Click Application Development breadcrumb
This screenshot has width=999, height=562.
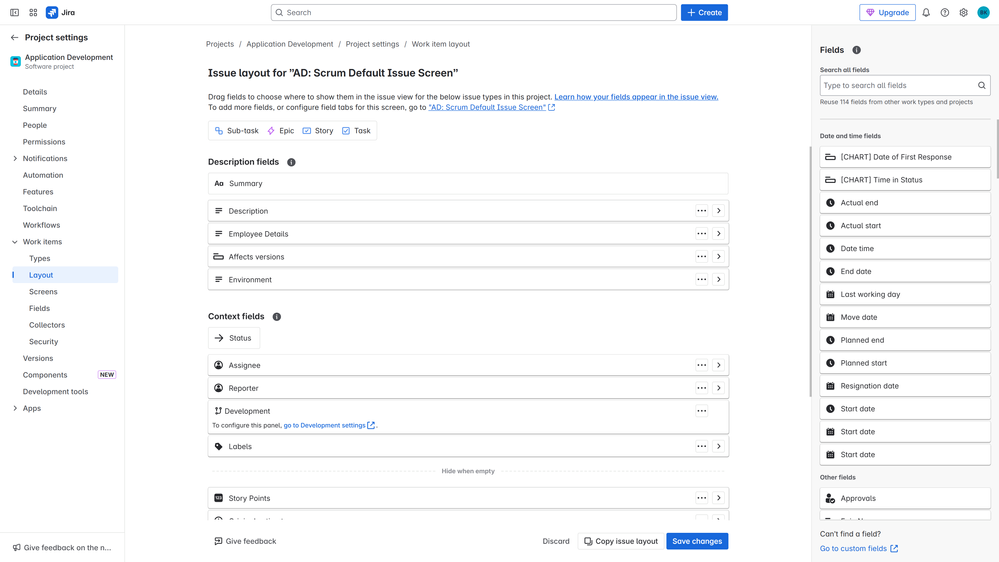[x=290, y=44]
